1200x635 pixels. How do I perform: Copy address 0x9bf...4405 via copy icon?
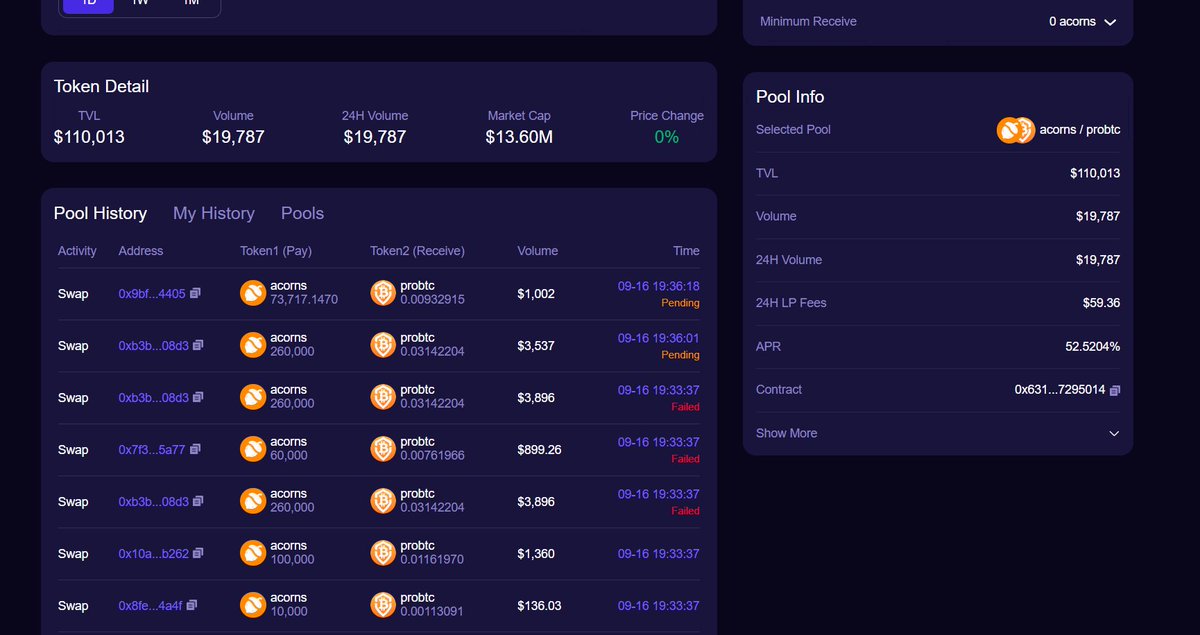[x=195, y=293]
